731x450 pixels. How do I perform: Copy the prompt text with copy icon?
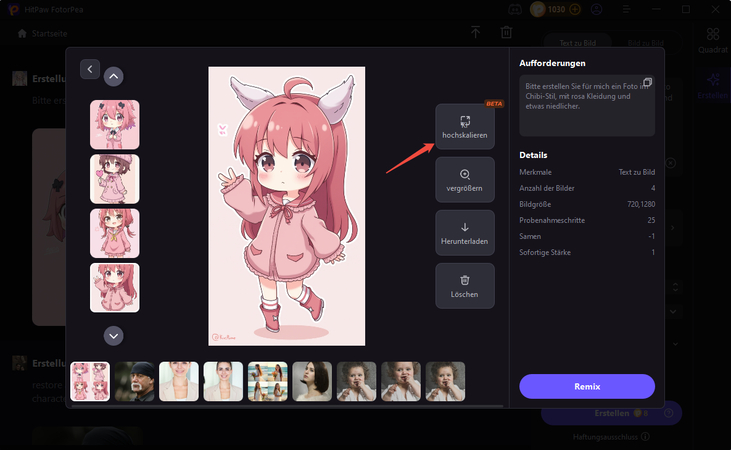(x=647, y=83)
